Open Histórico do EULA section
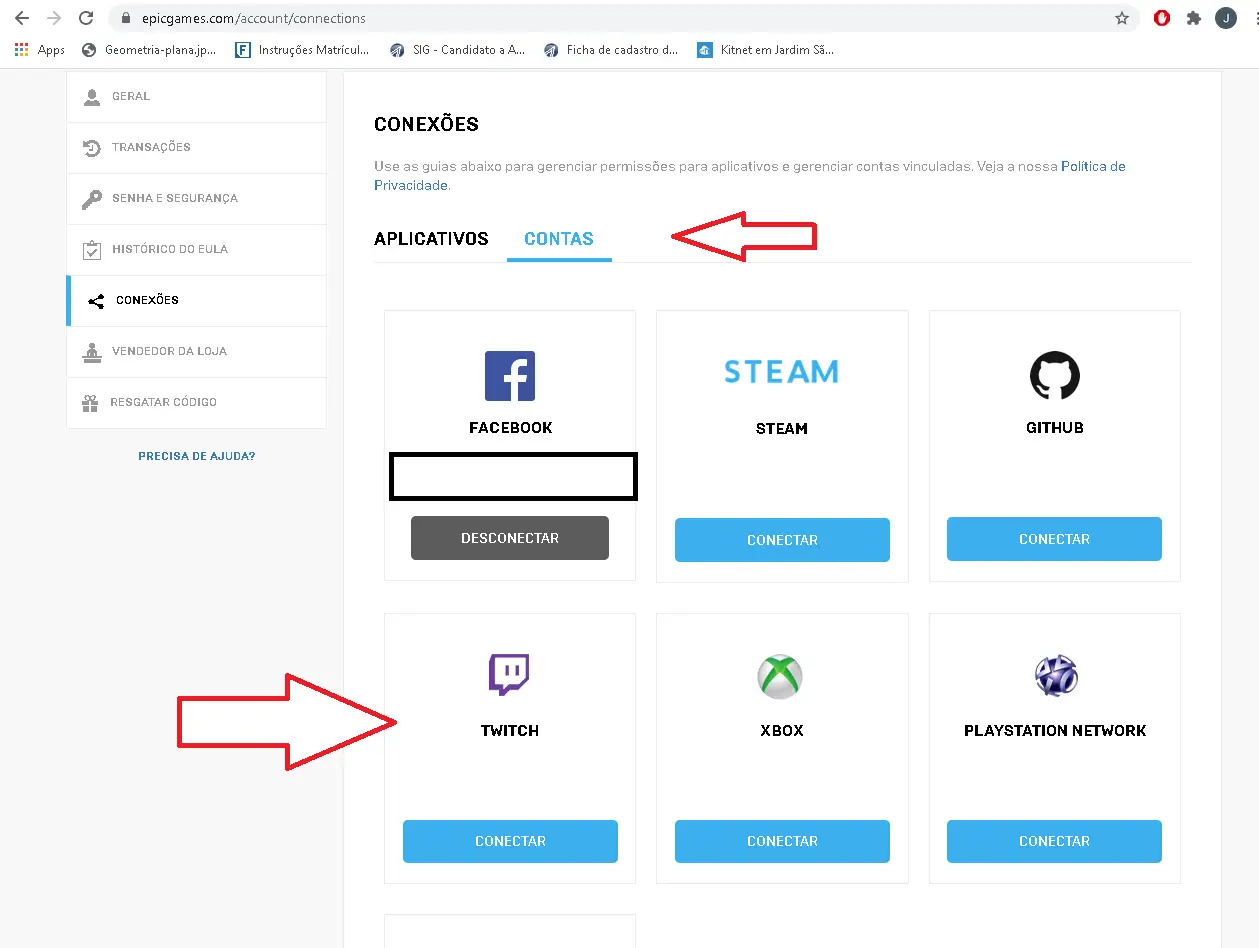Image resolution: width=1259 pixels, height=948 pixels. [x=196, y=250]
